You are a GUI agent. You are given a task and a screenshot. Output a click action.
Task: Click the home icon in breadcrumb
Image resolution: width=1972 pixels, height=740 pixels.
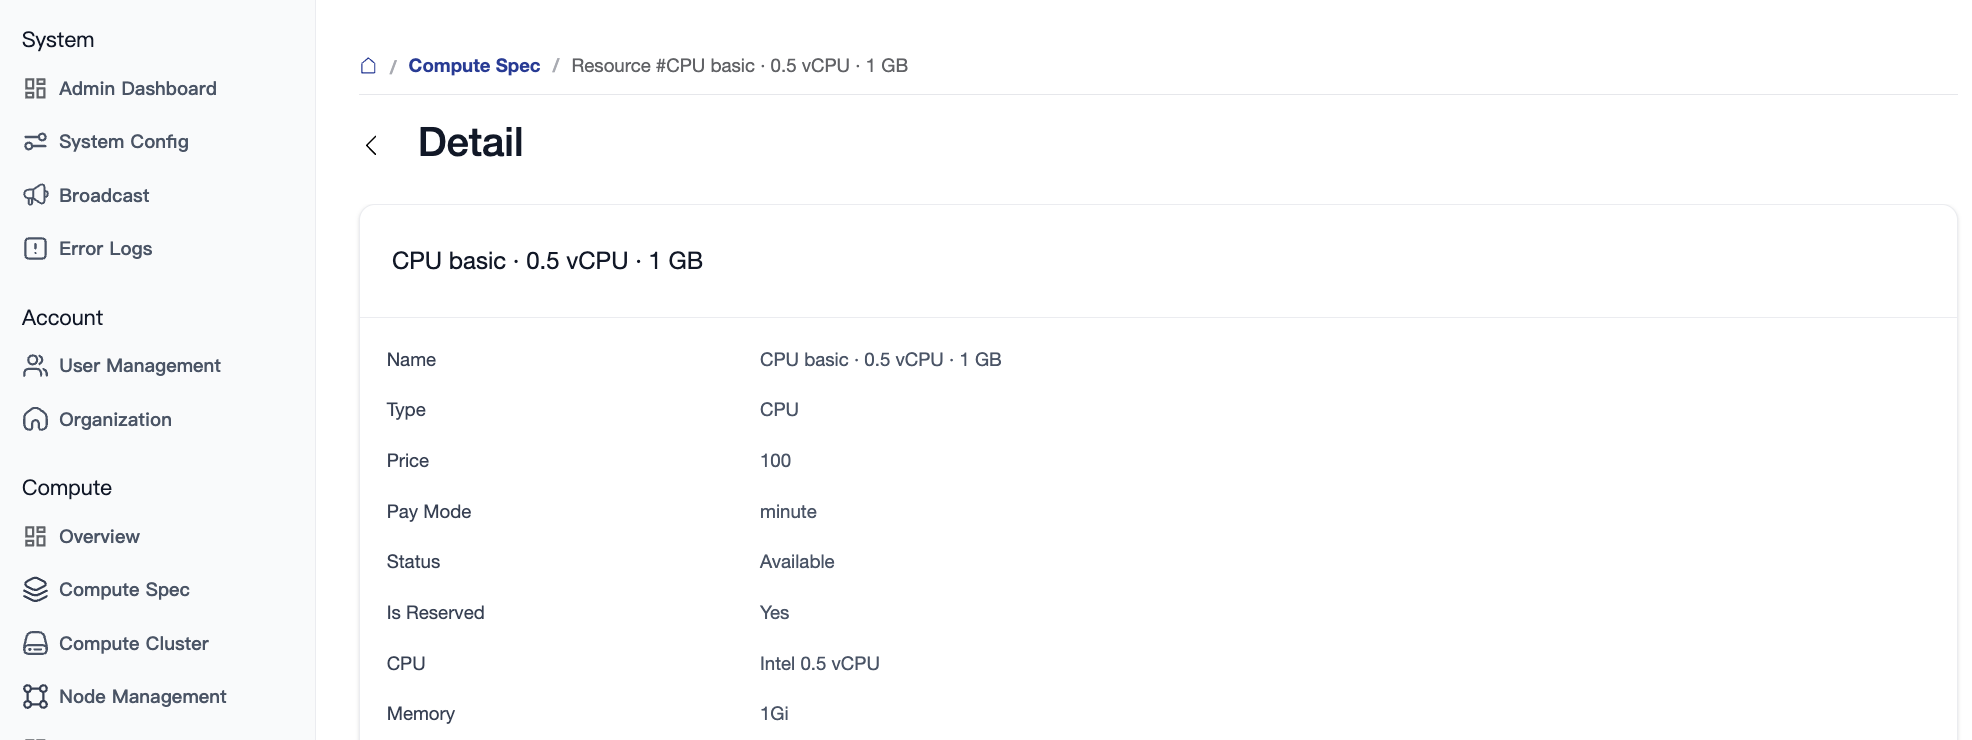coord(368,66)
